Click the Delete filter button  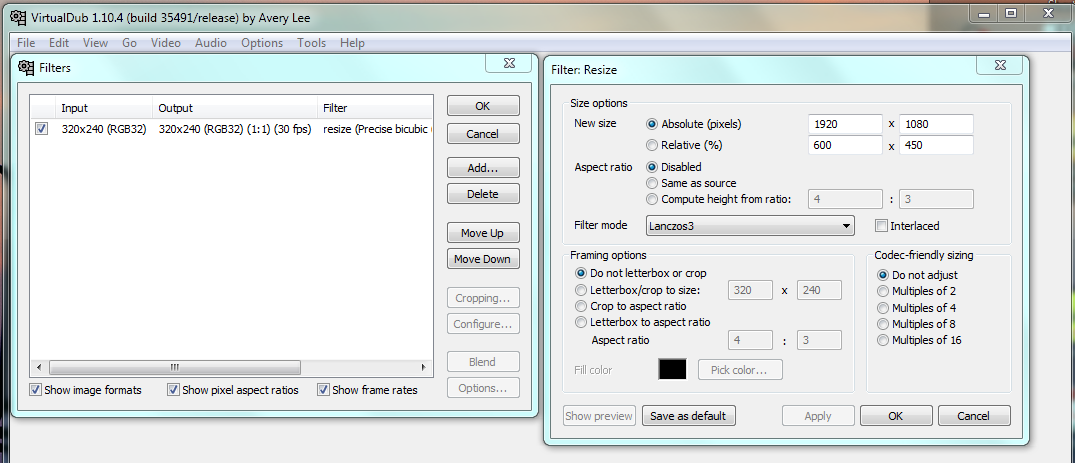coord(483,194)
